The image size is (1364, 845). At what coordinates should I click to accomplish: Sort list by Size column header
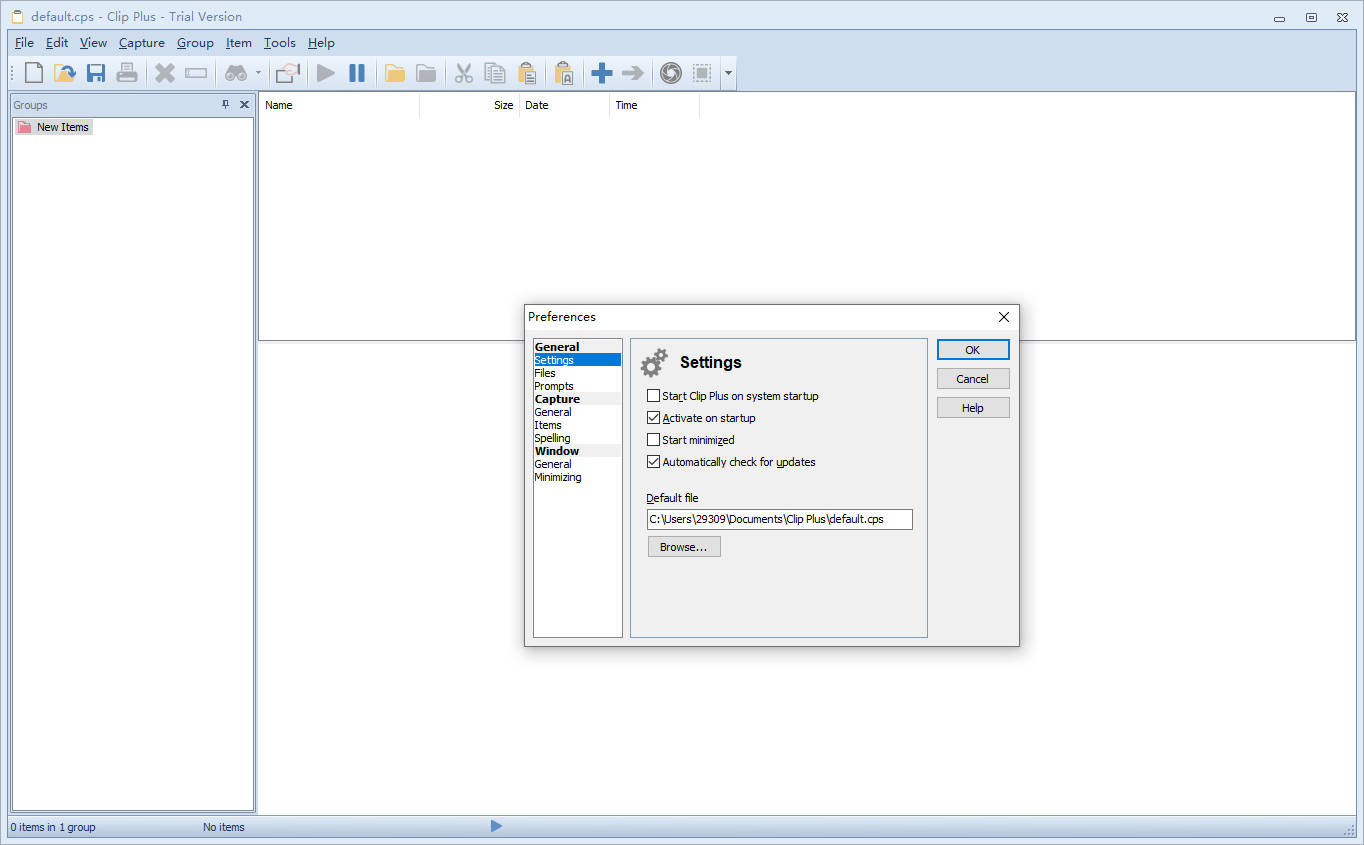click(469, 105)
